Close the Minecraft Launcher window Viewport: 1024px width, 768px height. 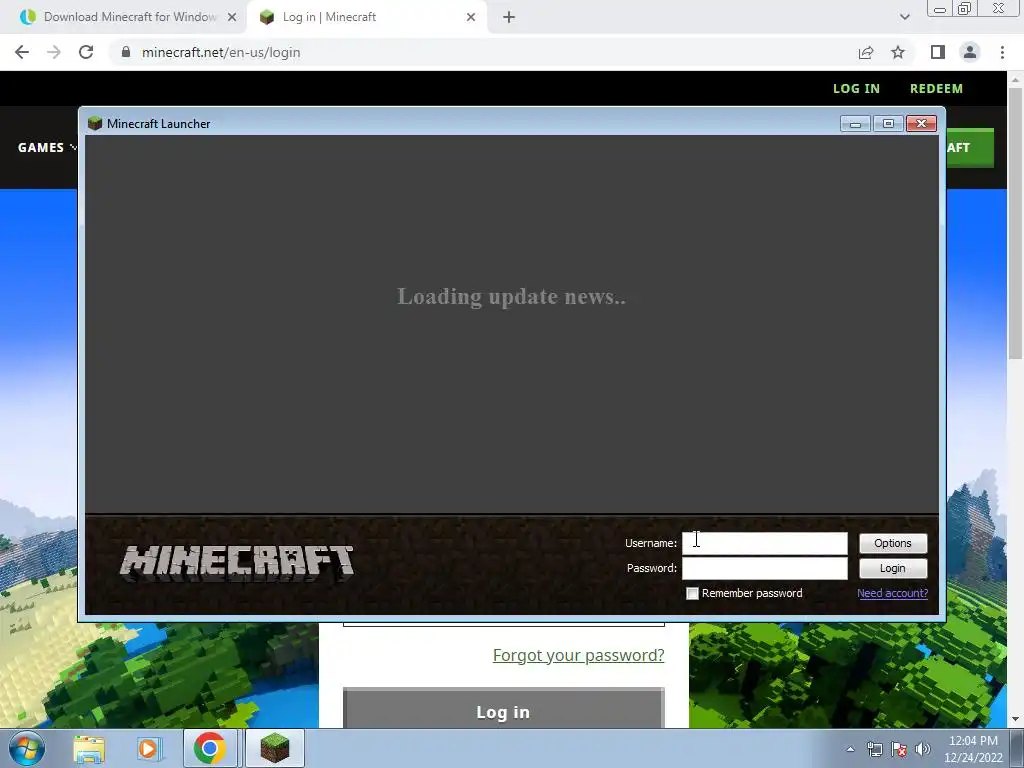point(921,123)
